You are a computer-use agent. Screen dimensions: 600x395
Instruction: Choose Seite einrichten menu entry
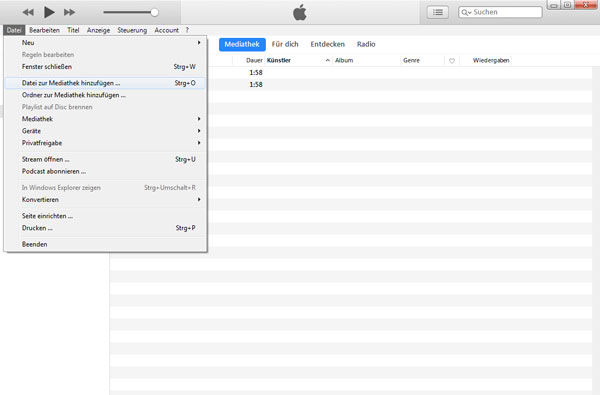(105, 216)
